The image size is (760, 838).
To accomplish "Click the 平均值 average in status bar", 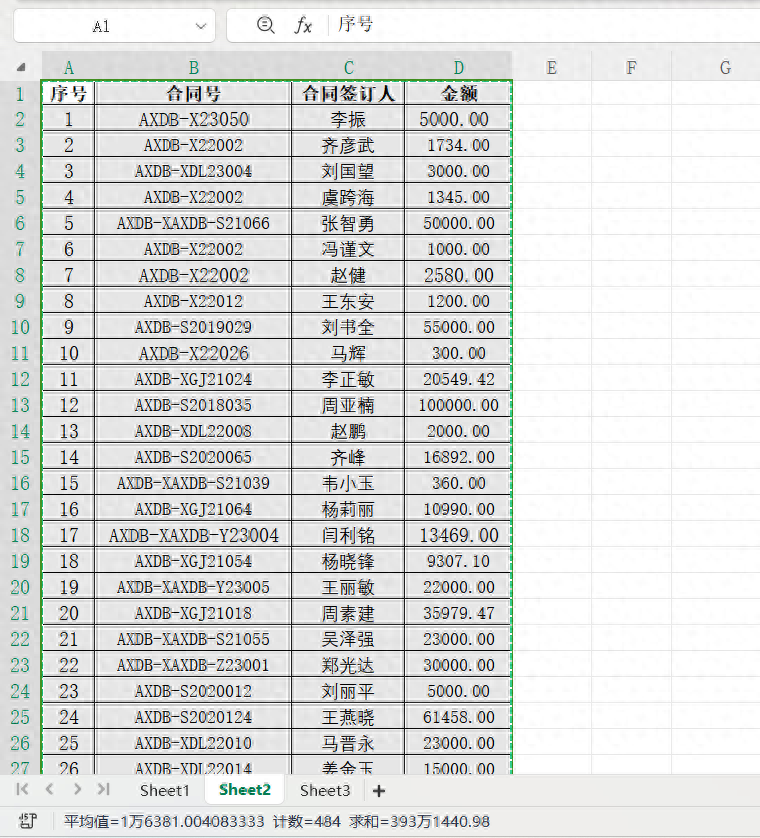I will tap(164, 821).
